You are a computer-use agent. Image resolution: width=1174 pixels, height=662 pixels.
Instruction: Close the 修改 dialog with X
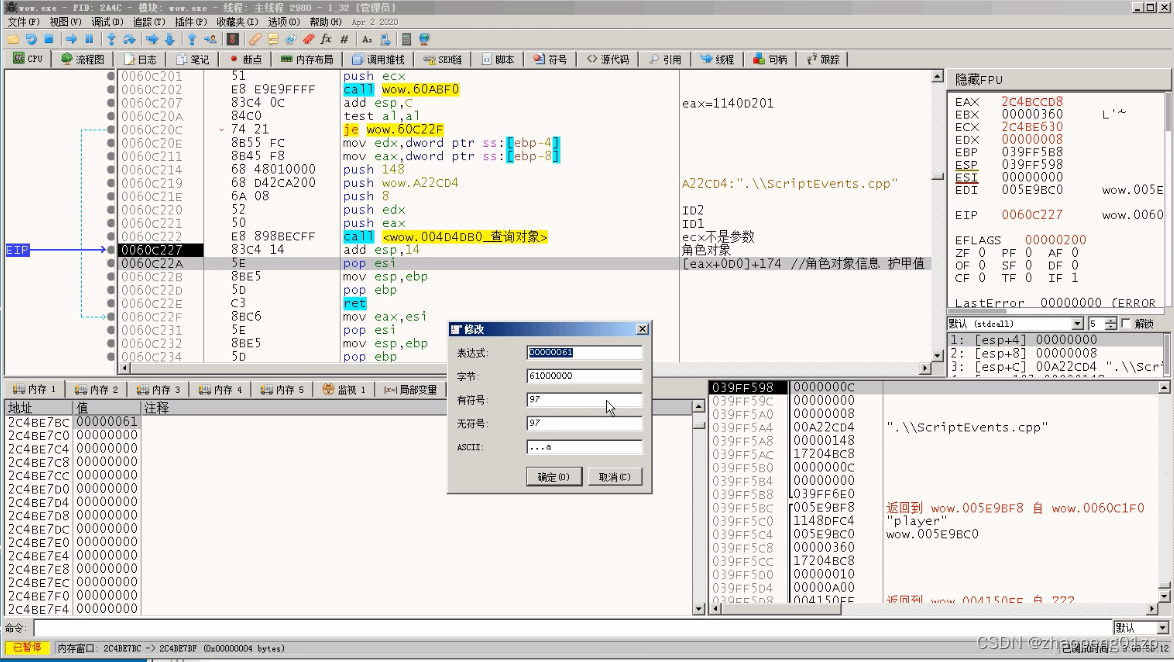pyautogui.click(x=642, y=330)
